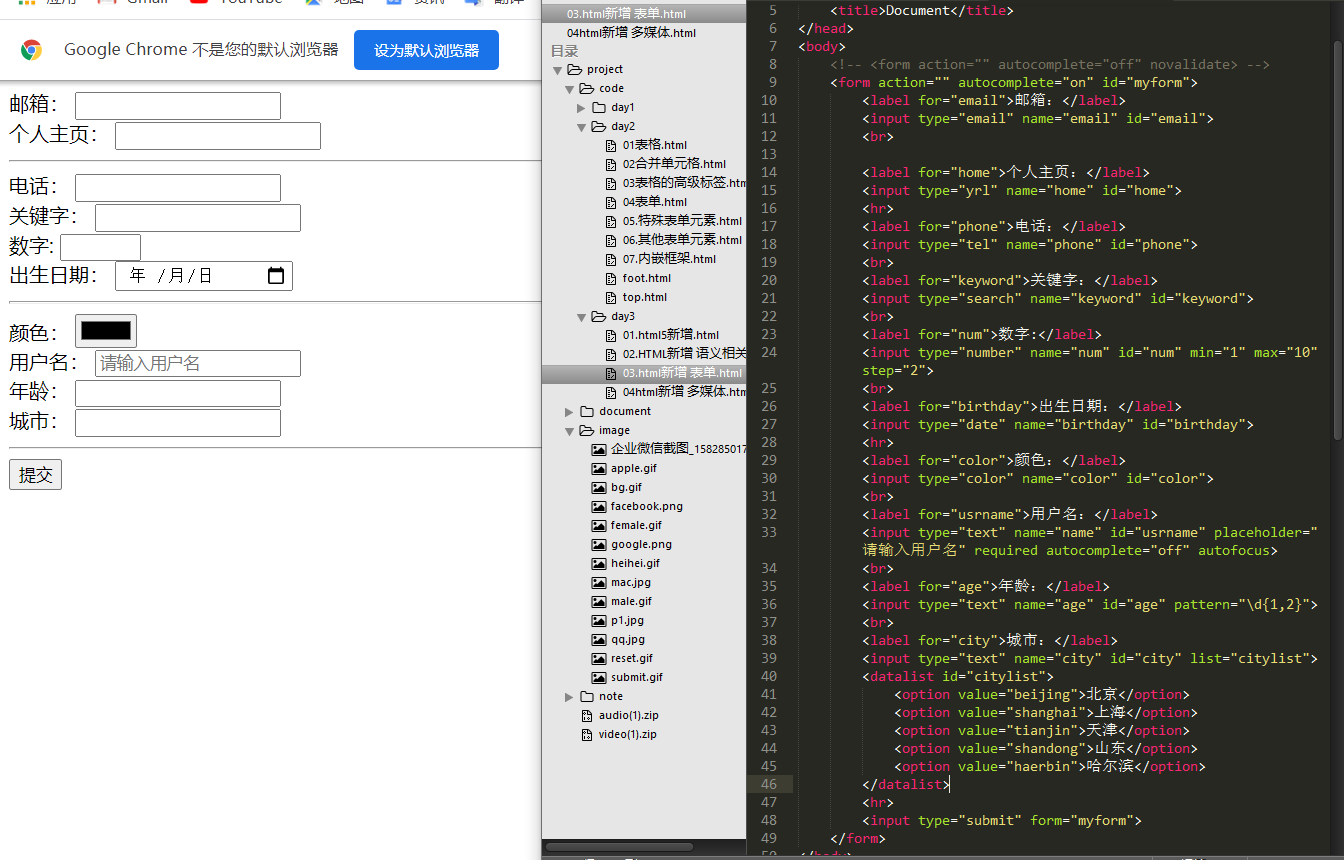Click the image icon of qq.jpg
Viewport: 1344px width, 860px height.
coord(599,640)
